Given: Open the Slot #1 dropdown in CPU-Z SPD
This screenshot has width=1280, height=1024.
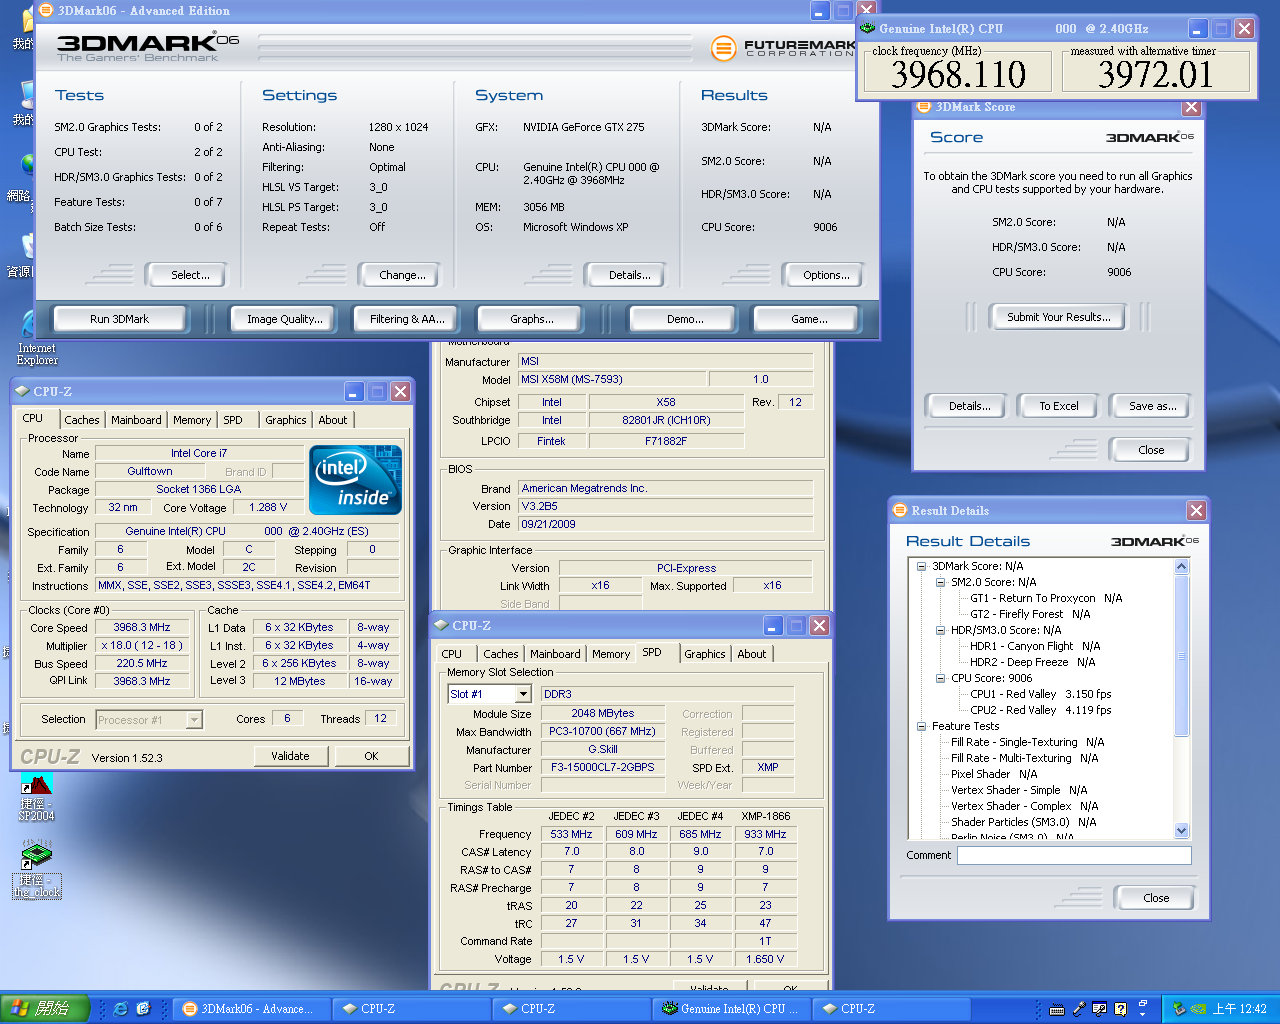Looking at the screenshot, I should 522,694.
